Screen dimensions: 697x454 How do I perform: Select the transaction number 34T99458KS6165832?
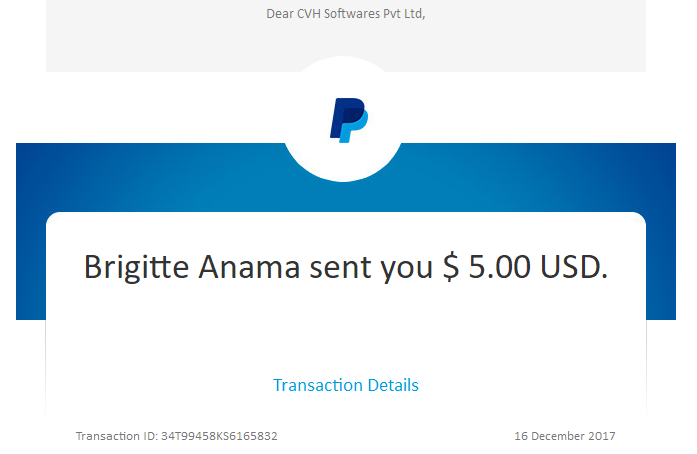point(219,436)
